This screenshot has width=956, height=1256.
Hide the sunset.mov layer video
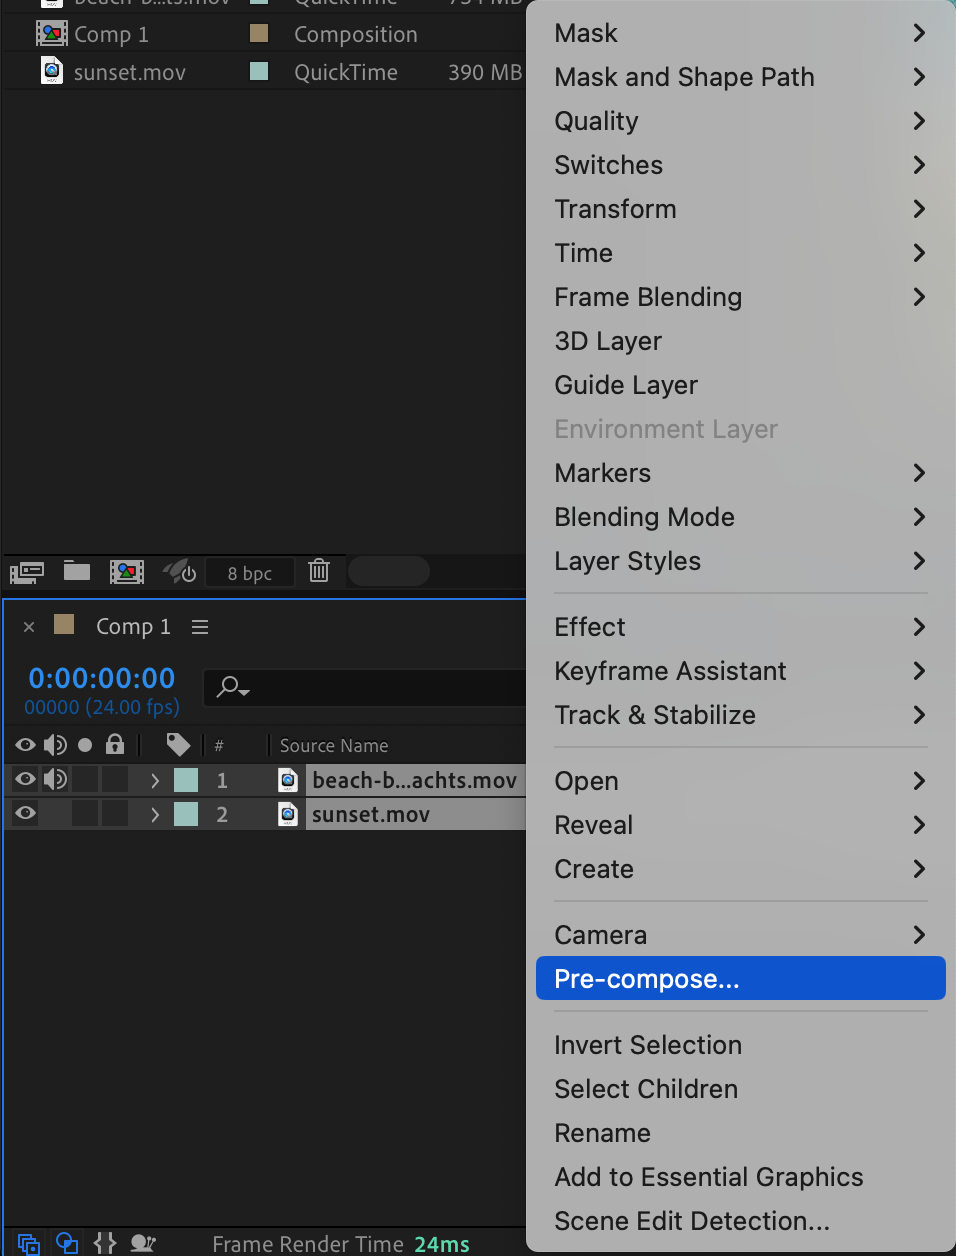(x=26, y=813)
